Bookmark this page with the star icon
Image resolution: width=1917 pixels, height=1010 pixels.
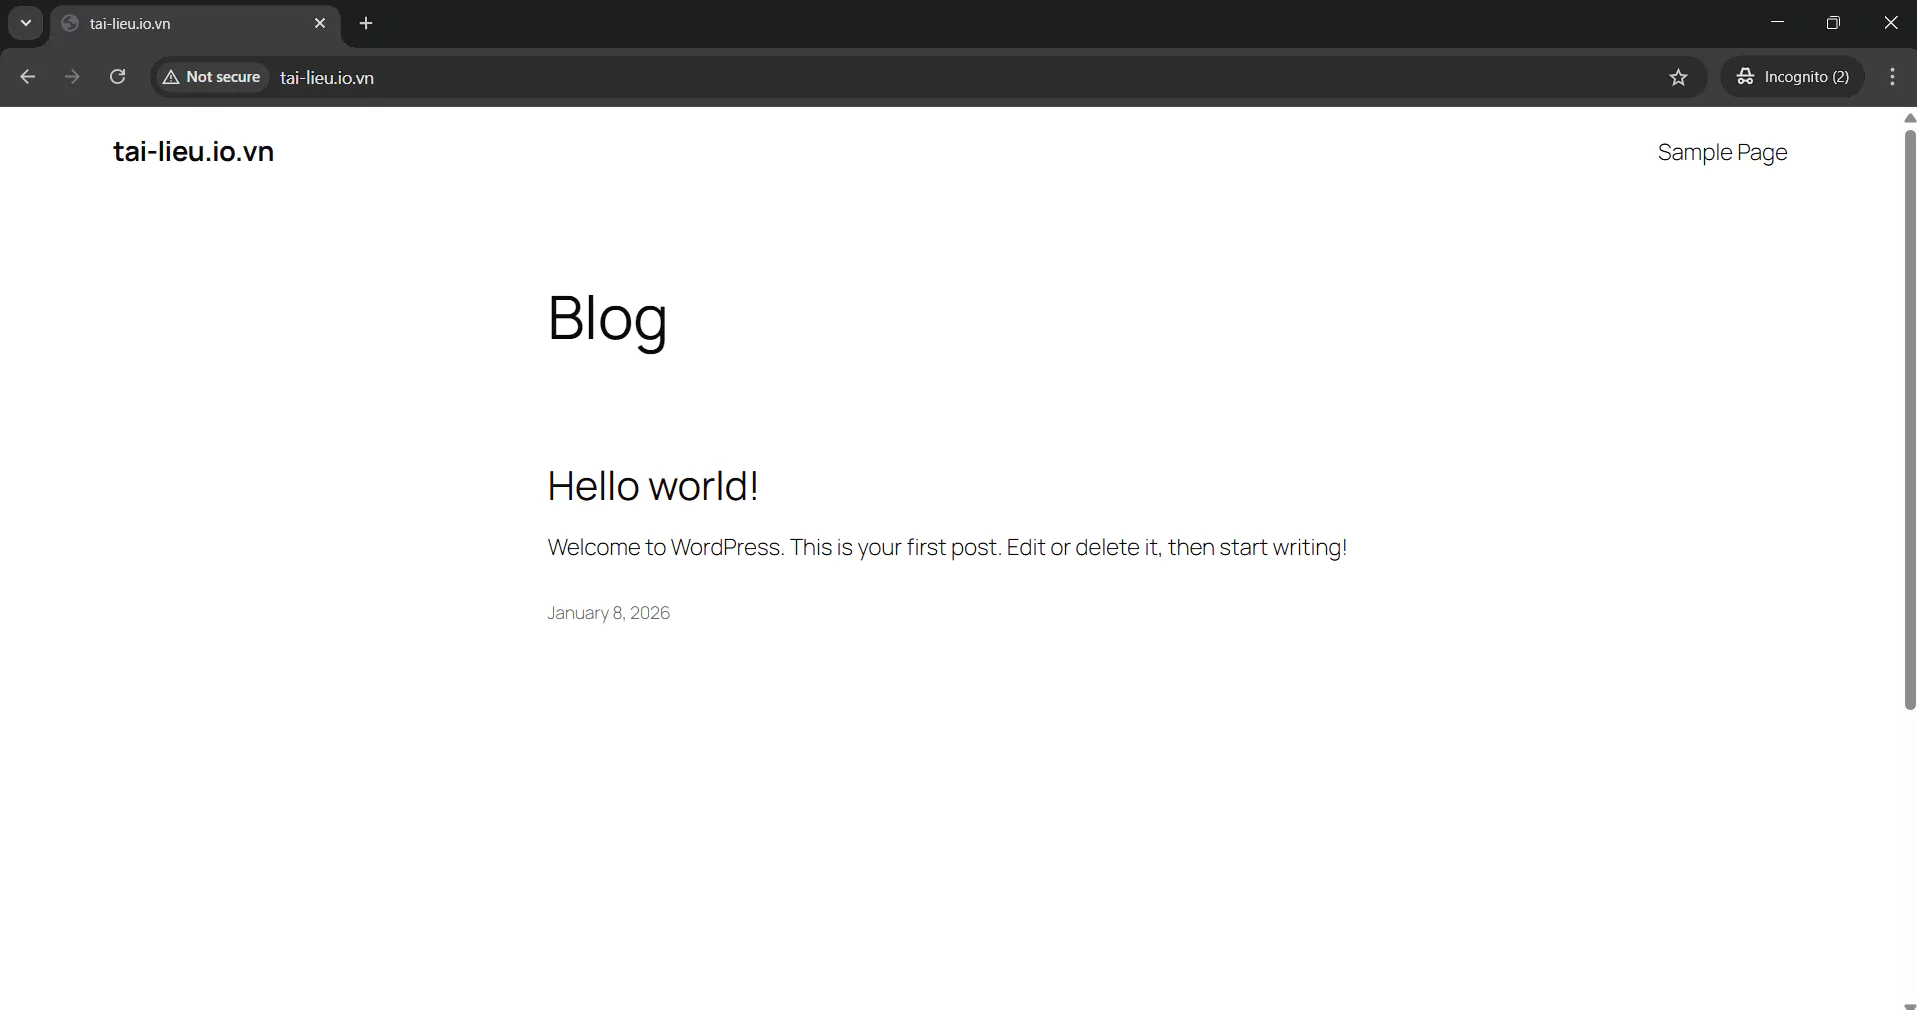pos(1678,77)
